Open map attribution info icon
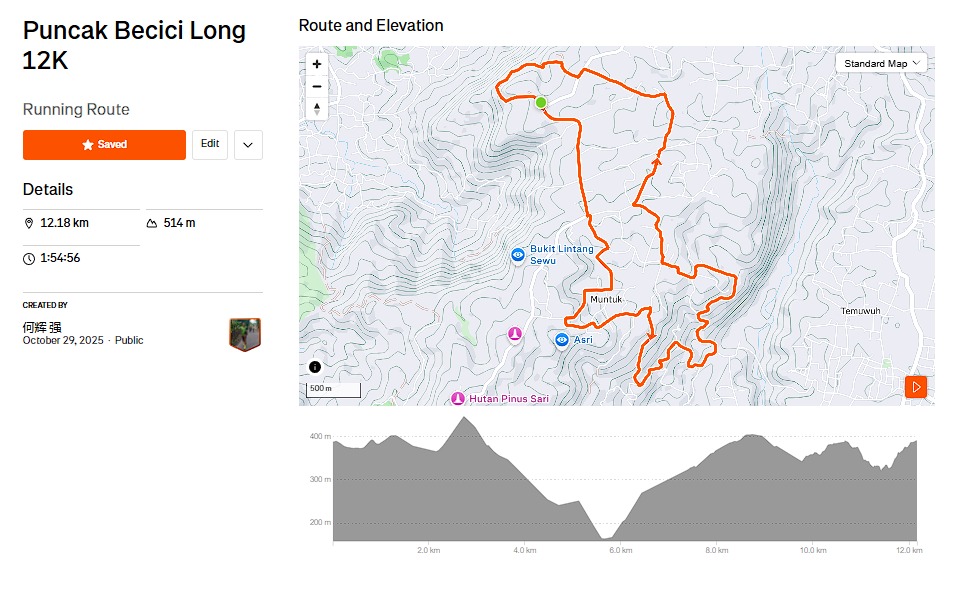 coord(314,367)
